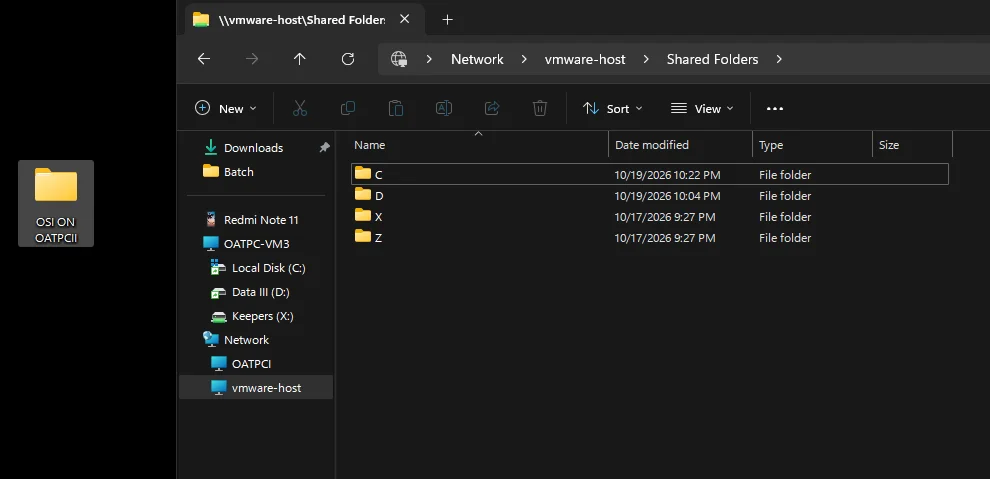This screenshot has height=479, width=990.
Task: Click the Paste clipboard icon
Action: tap(396, 109)
